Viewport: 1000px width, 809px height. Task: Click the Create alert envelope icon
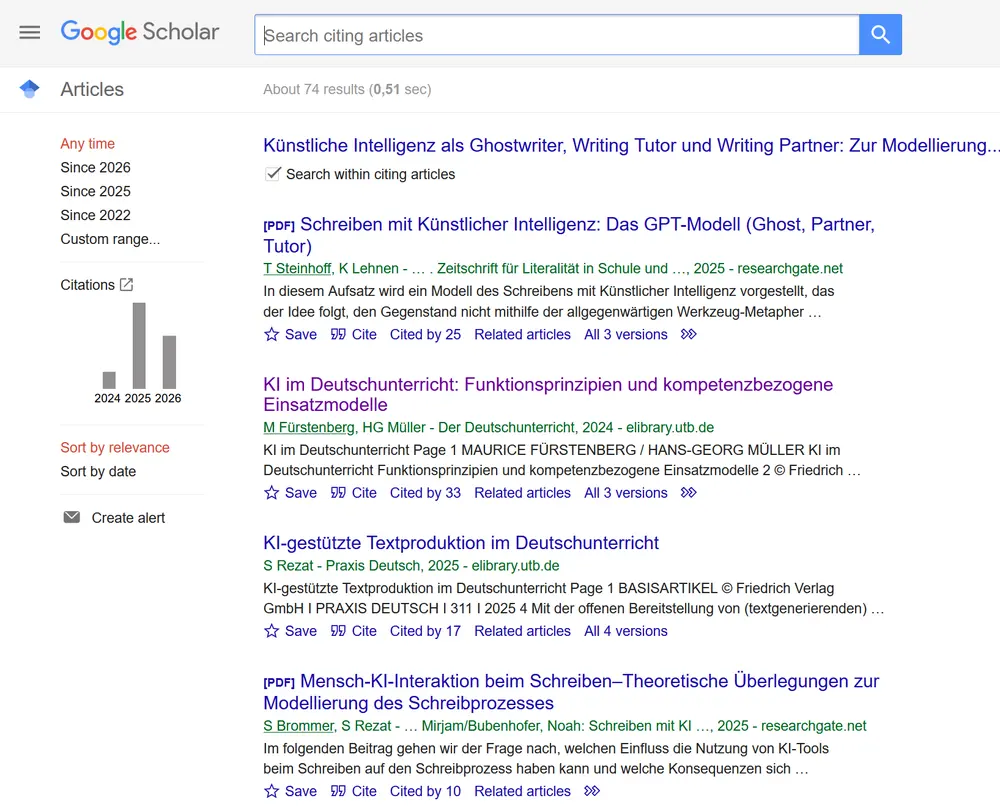coord(72,517)
